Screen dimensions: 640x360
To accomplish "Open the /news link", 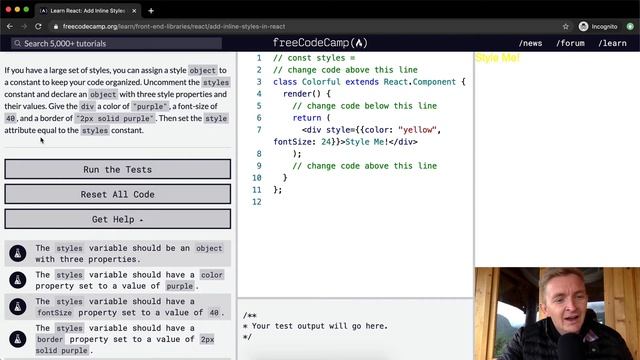I will click(x=530, y=43).
